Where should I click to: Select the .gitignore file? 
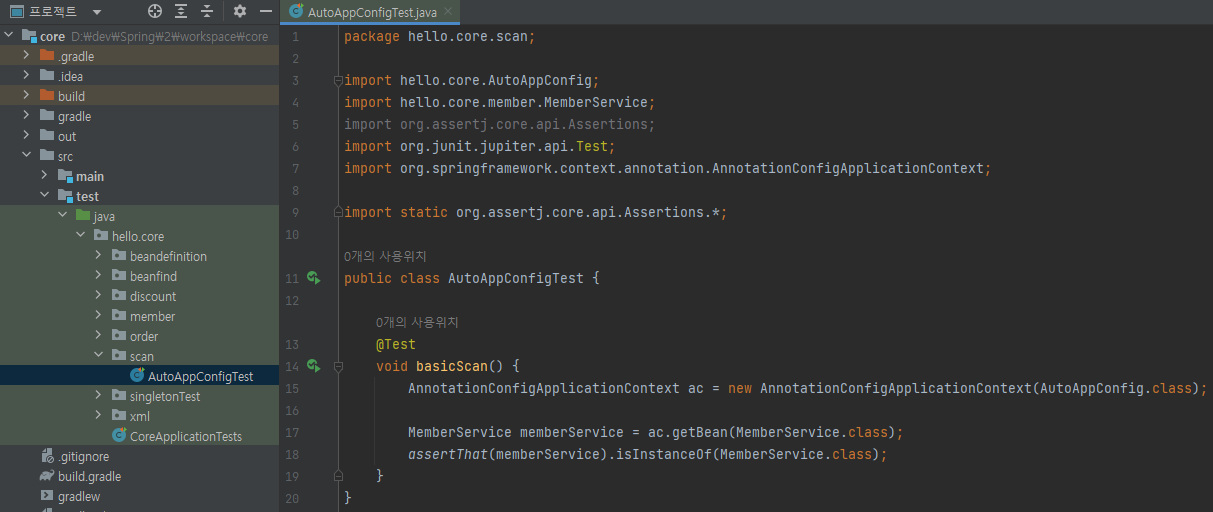coord(140,456)
